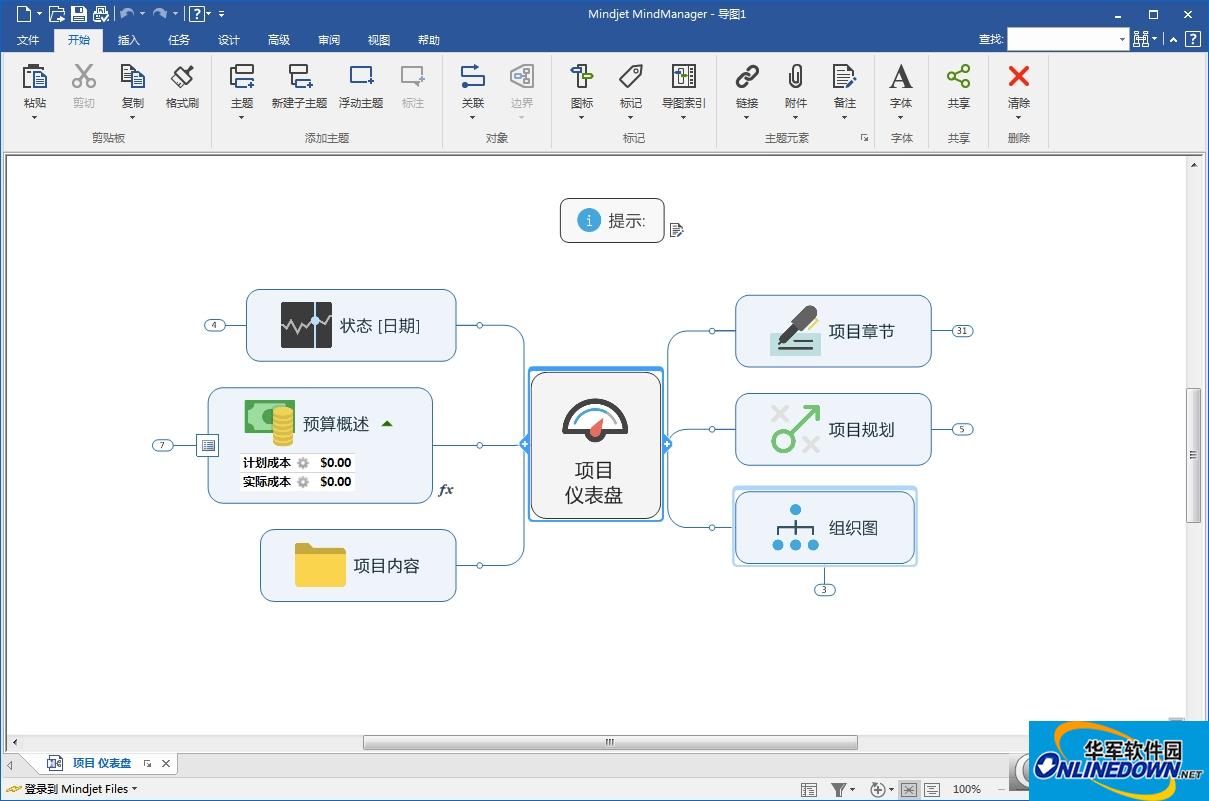Toggle the collapse-map icon in status bar
Viewport: 1209px width, 801px height.
[908, 790]
